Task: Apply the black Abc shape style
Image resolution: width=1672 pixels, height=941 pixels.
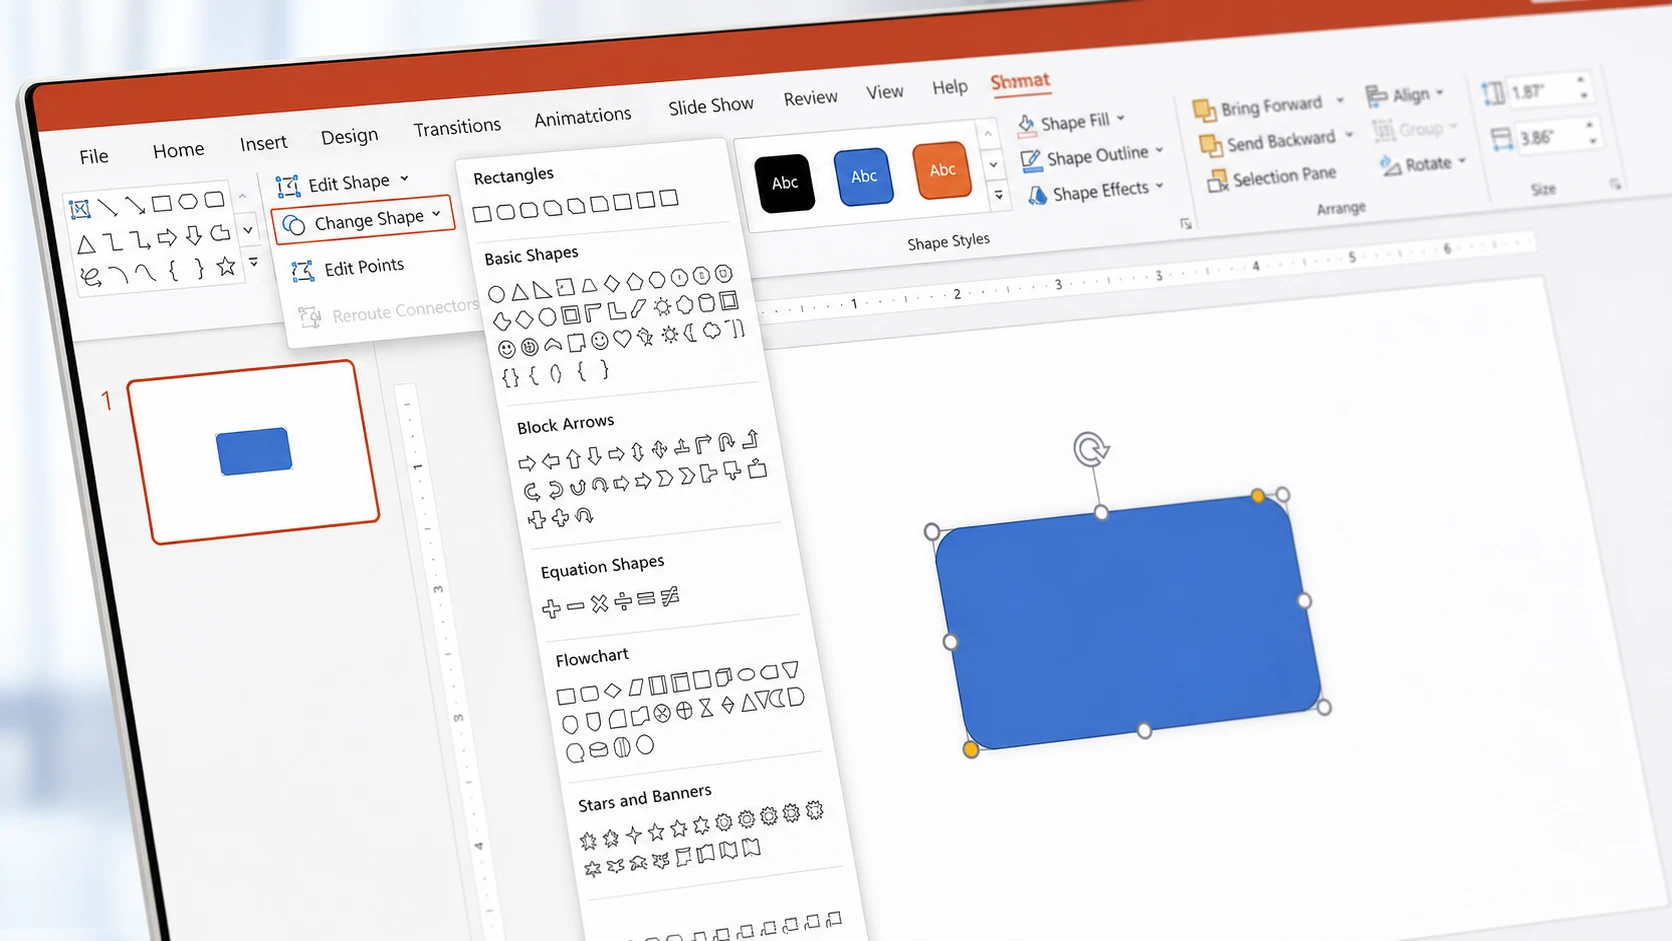Action: pos(785,183)
